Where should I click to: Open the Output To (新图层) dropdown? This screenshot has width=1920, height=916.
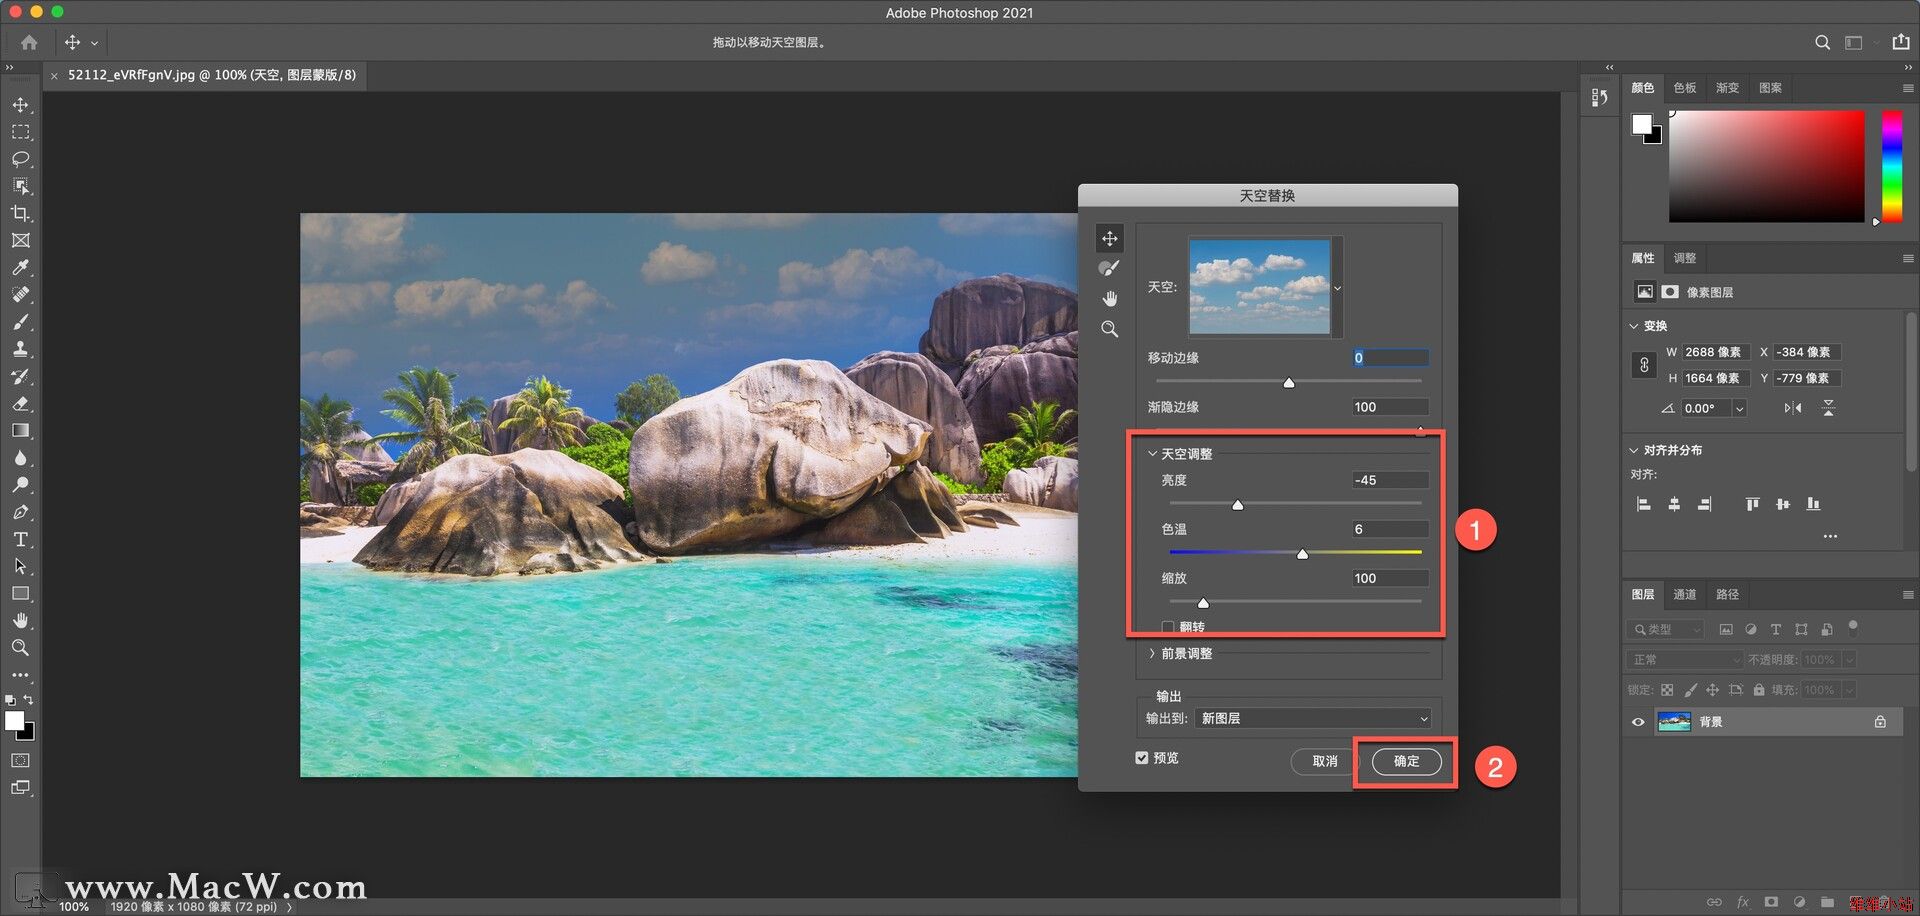(1313, 718)
